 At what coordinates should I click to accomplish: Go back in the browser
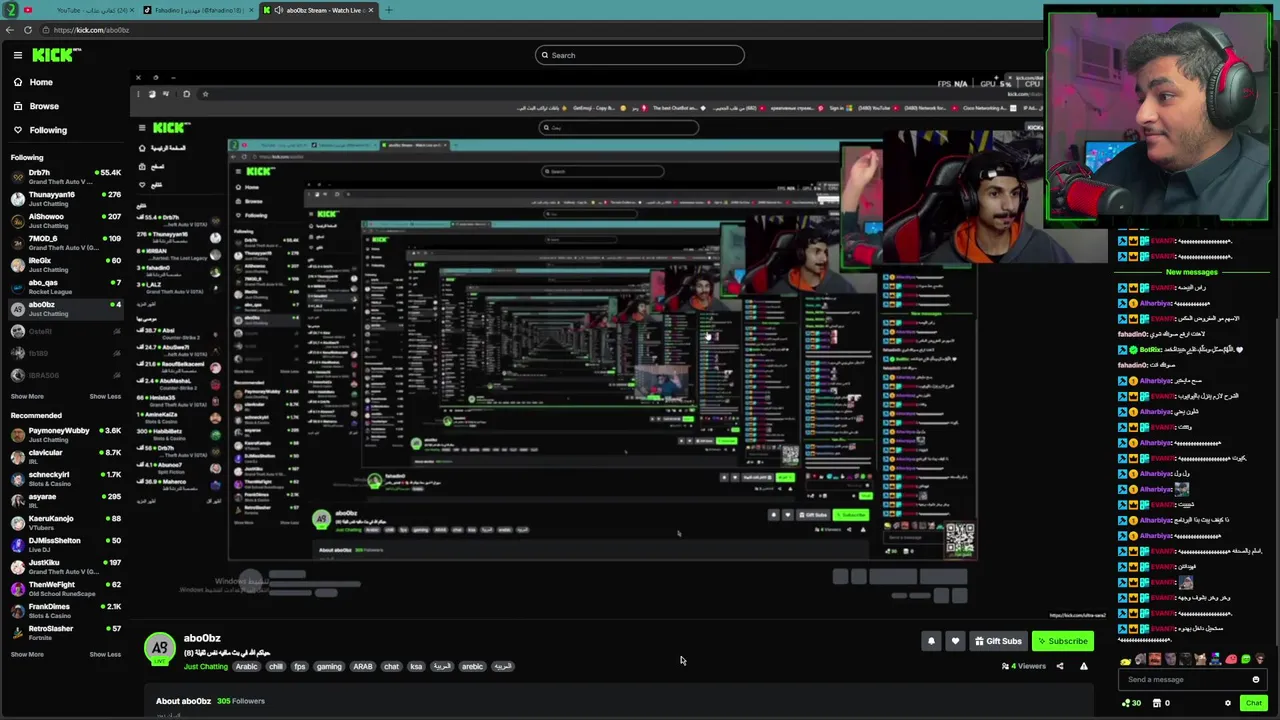10,30
